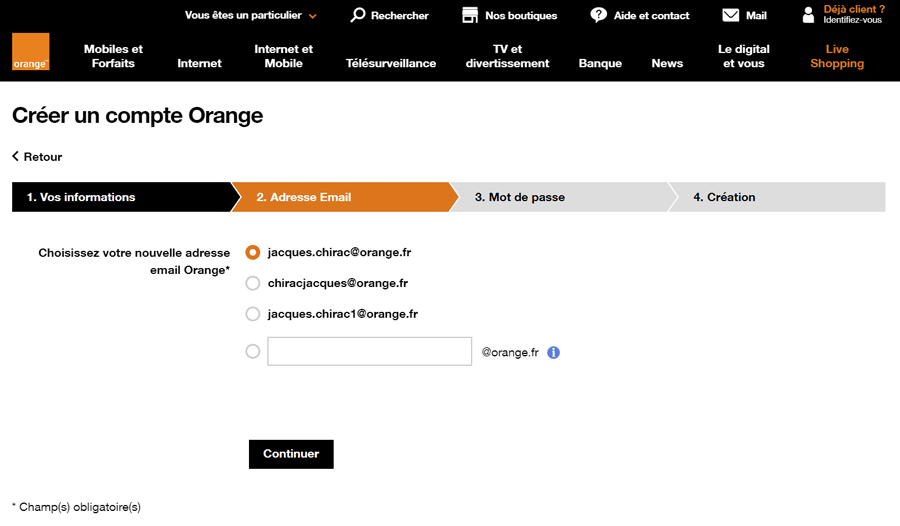Open search via magnifying glass icon
Image resolution: width=900 pixels, height=526 pixels.
[x=358, y=15]
